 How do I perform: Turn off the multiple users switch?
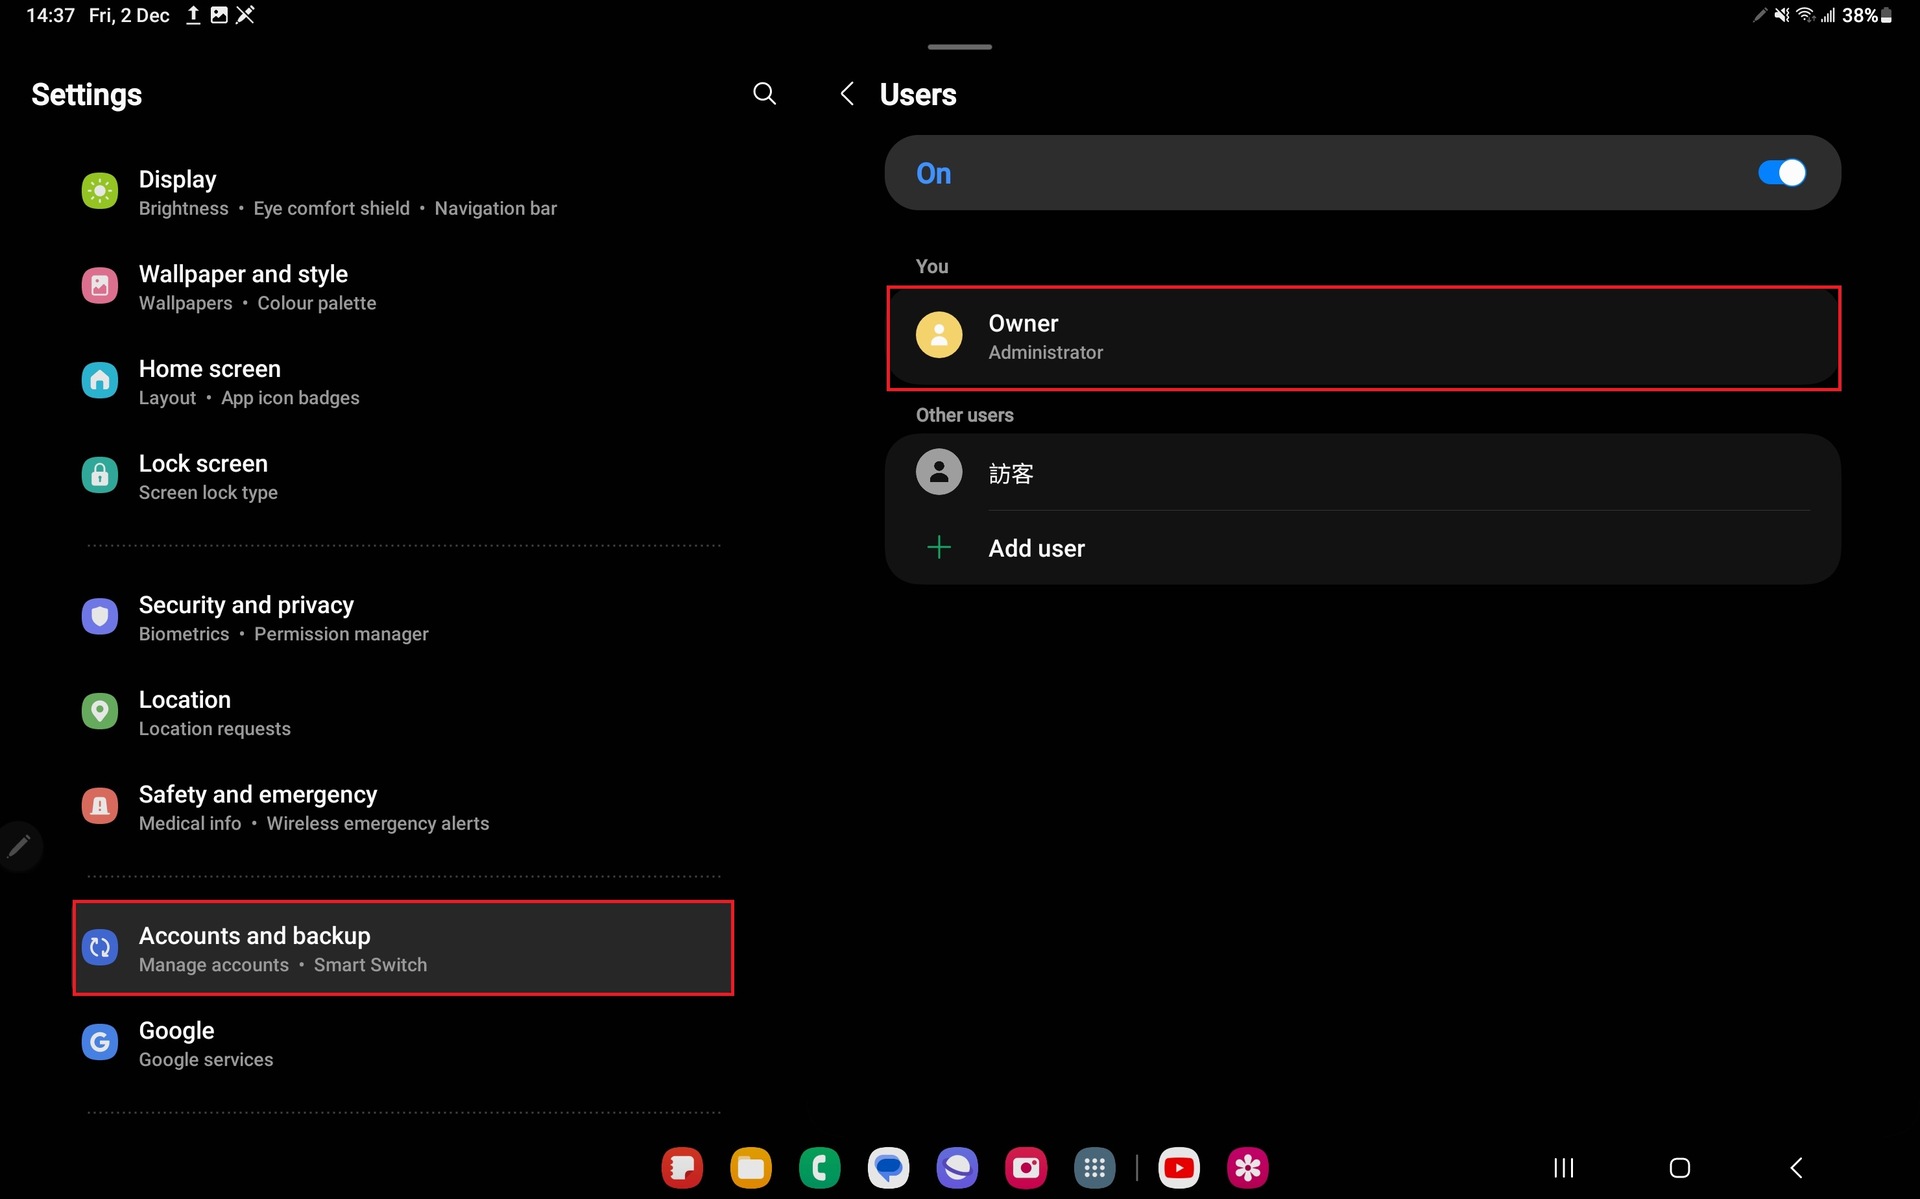1781,173
